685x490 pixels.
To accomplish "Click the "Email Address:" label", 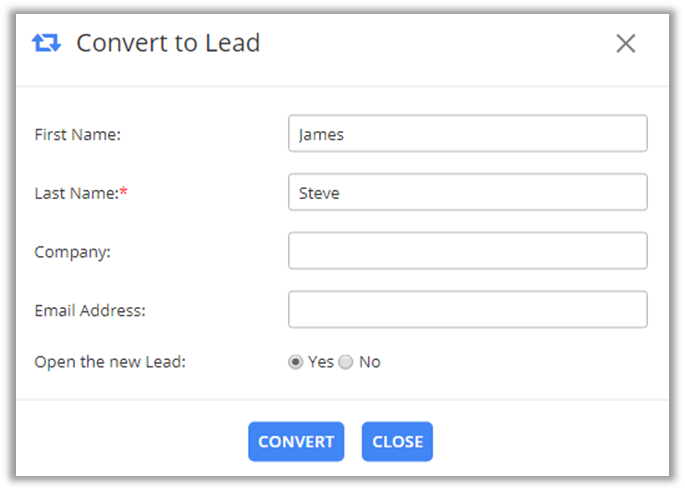I will point(90,311).
